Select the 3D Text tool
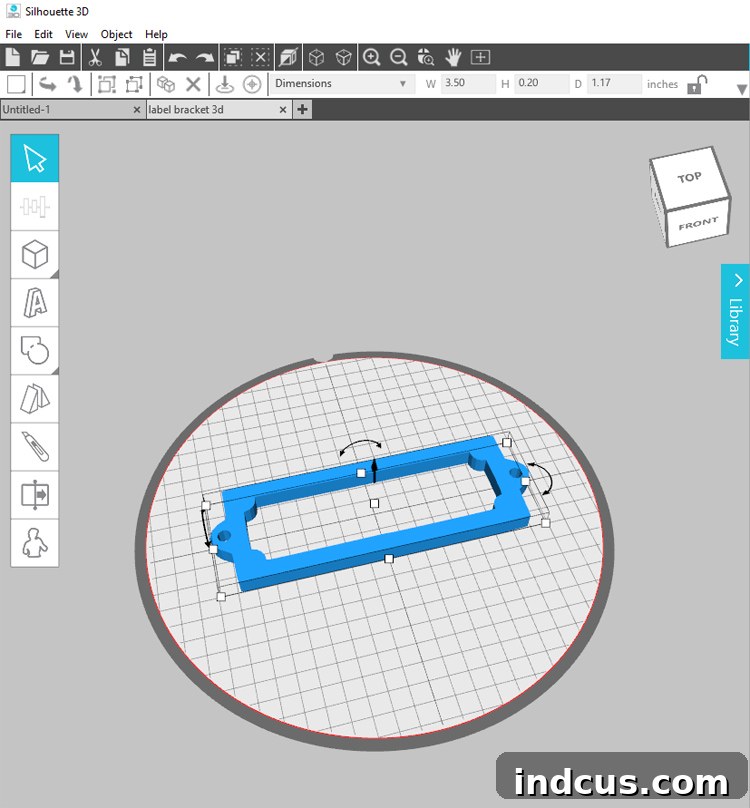This screenshot has width=750, height=808. 35,302
